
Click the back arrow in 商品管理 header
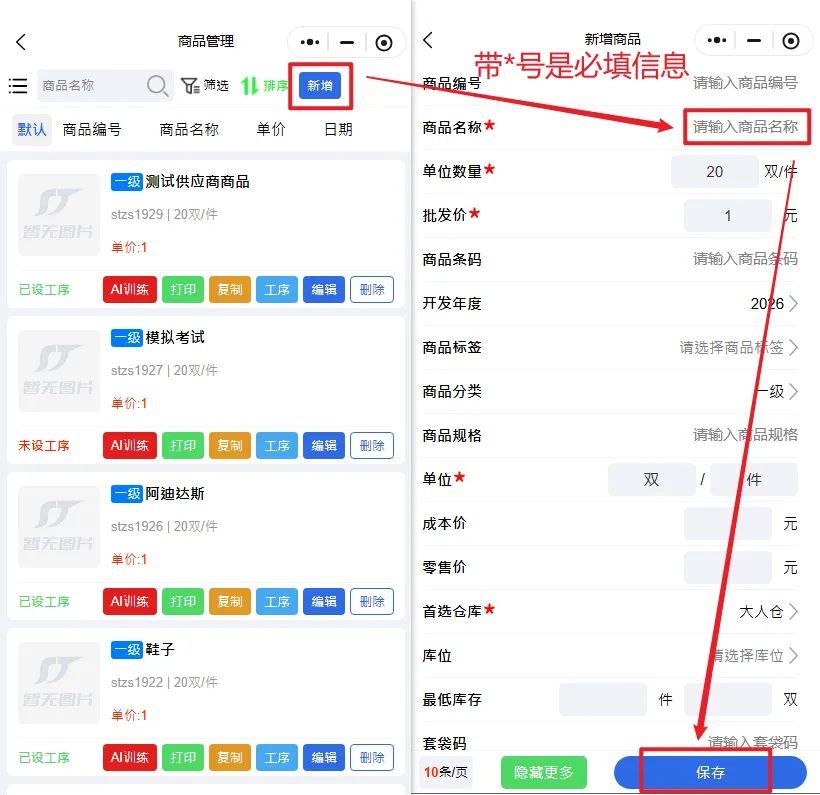click(21, 42)
